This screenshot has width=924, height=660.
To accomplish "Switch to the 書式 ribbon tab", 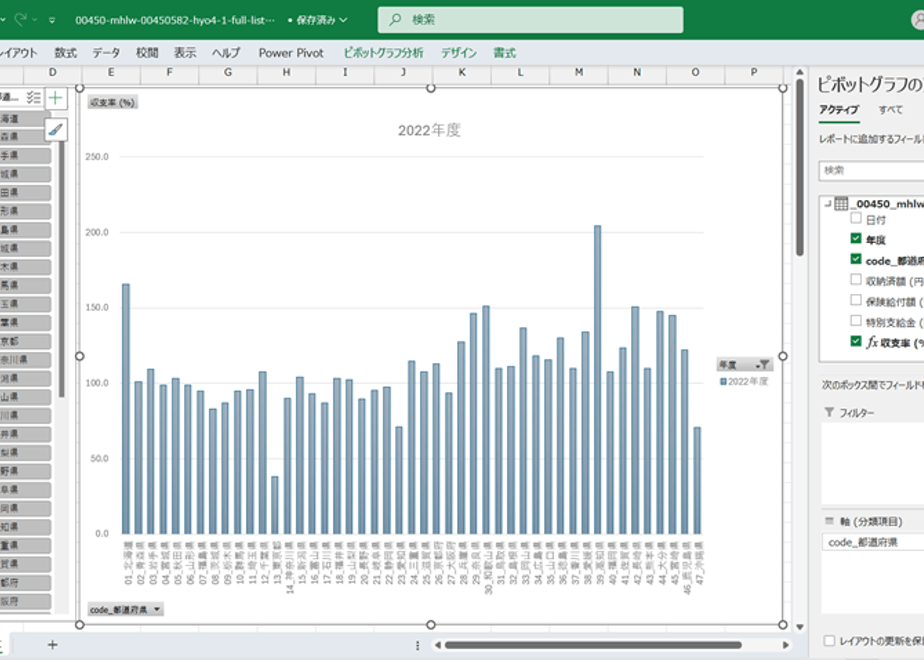I will coord(504,53).
